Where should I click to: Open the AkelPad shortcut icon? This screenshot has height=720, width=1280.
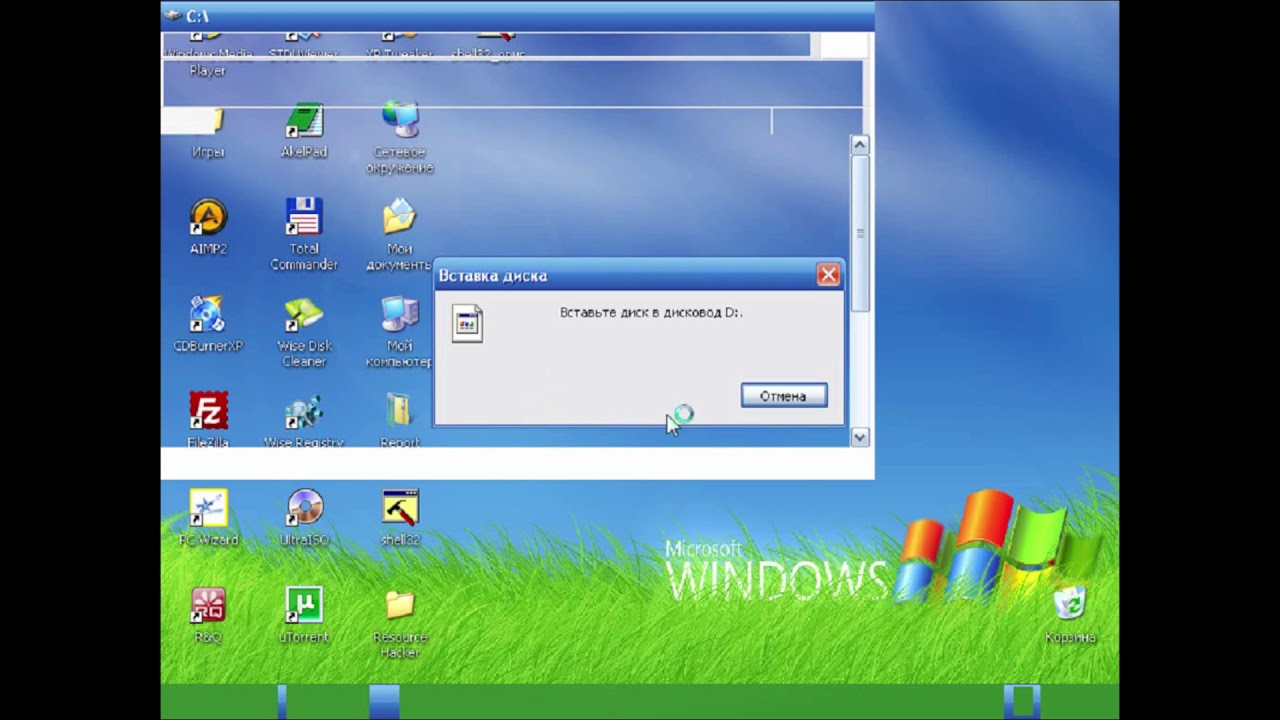coord(304,121)
